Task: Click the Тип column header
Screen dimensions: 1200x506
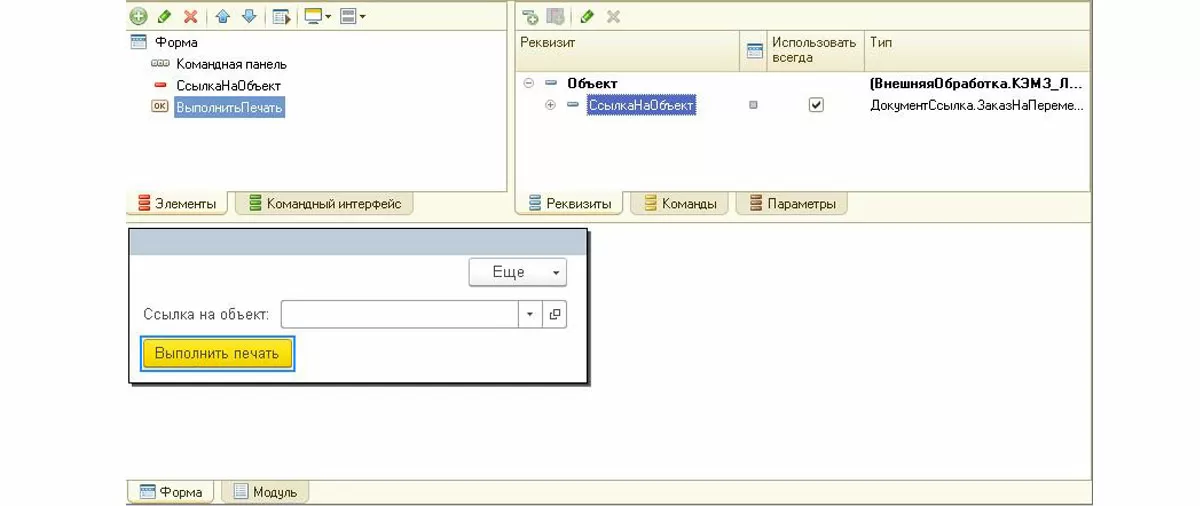Action: pos(977,50)
